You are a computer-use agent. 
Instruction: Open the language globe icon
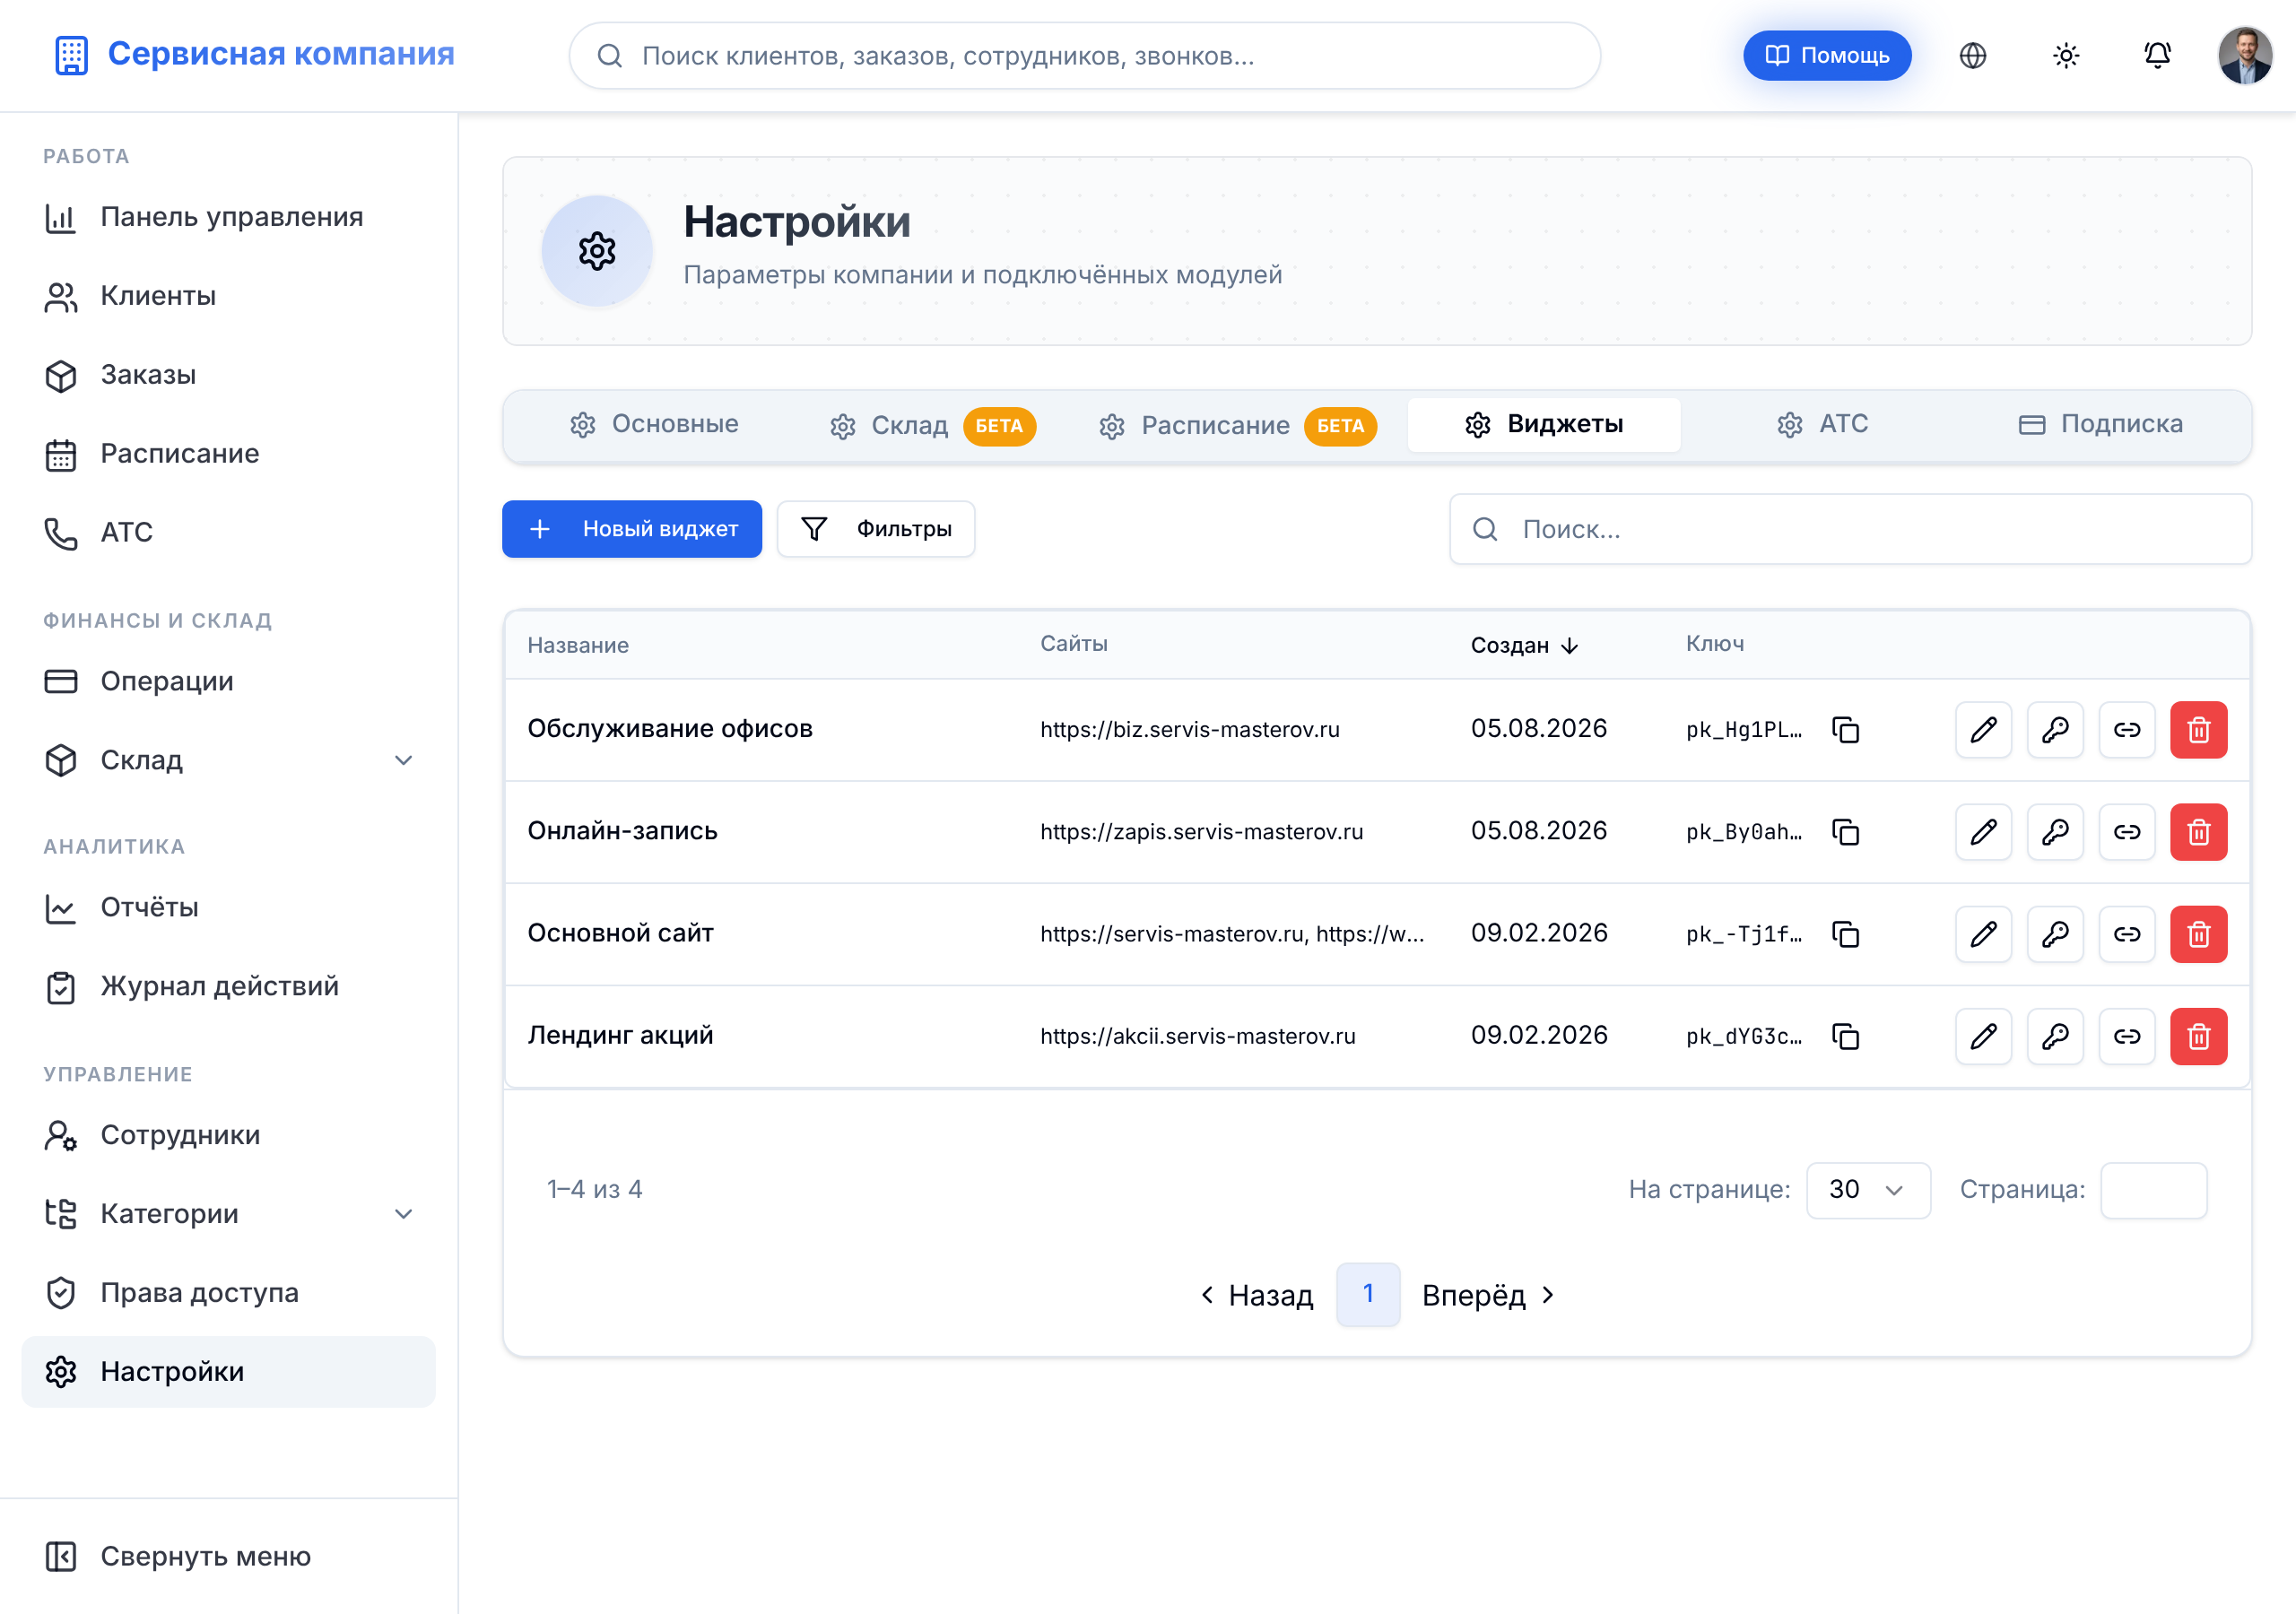[x=1973, y=55]
